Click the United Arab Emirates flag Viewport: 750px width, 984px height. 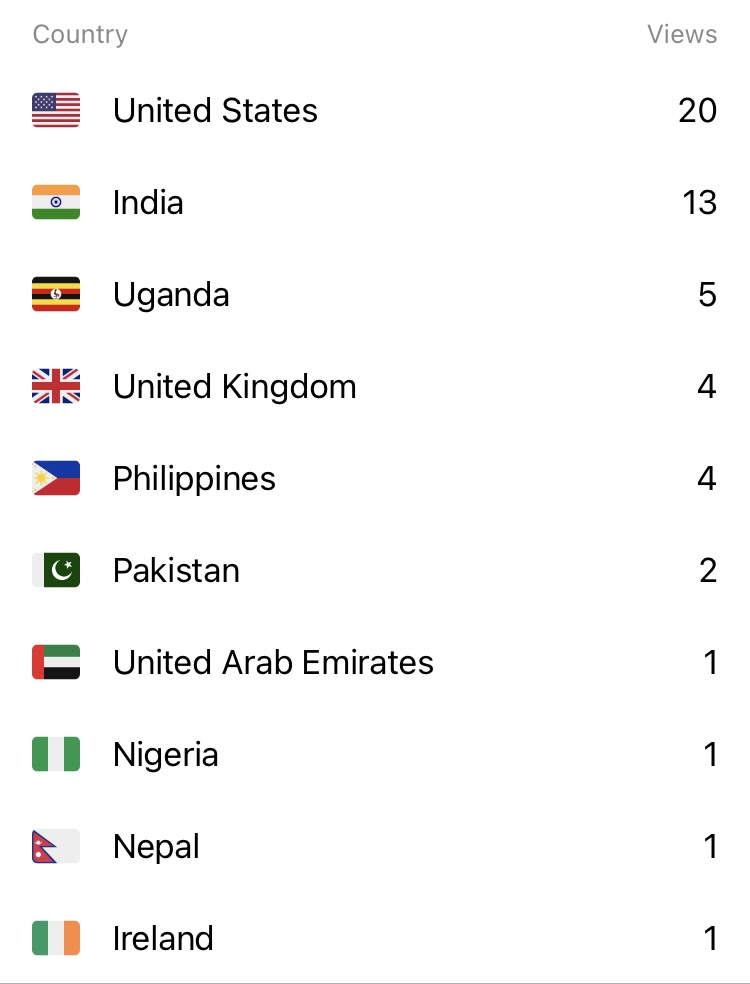[56, 662]
